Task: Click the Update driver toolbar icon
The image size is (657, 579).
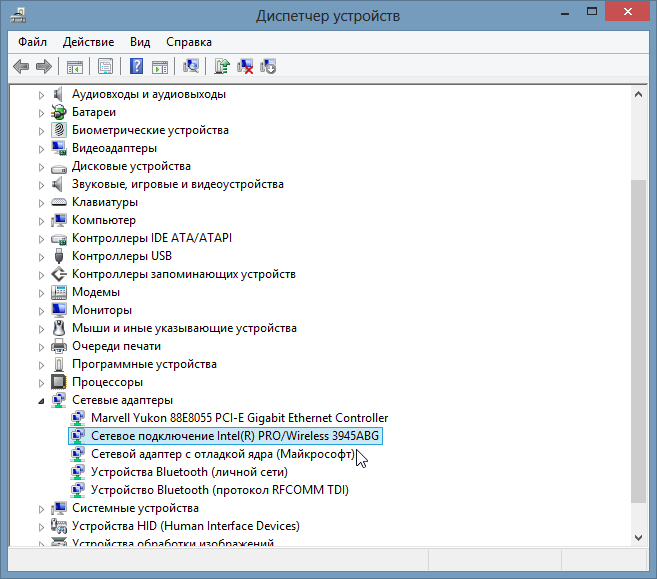Action: click(x=222, y=66)
